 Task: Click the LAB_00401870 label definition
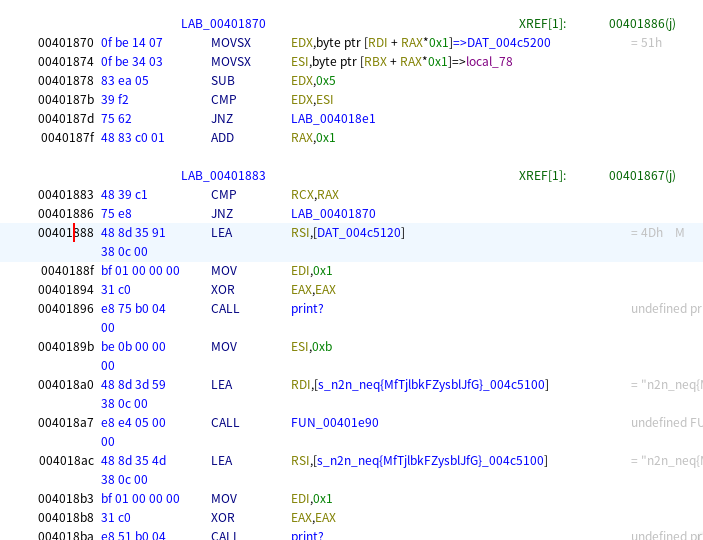coord(223,23)
